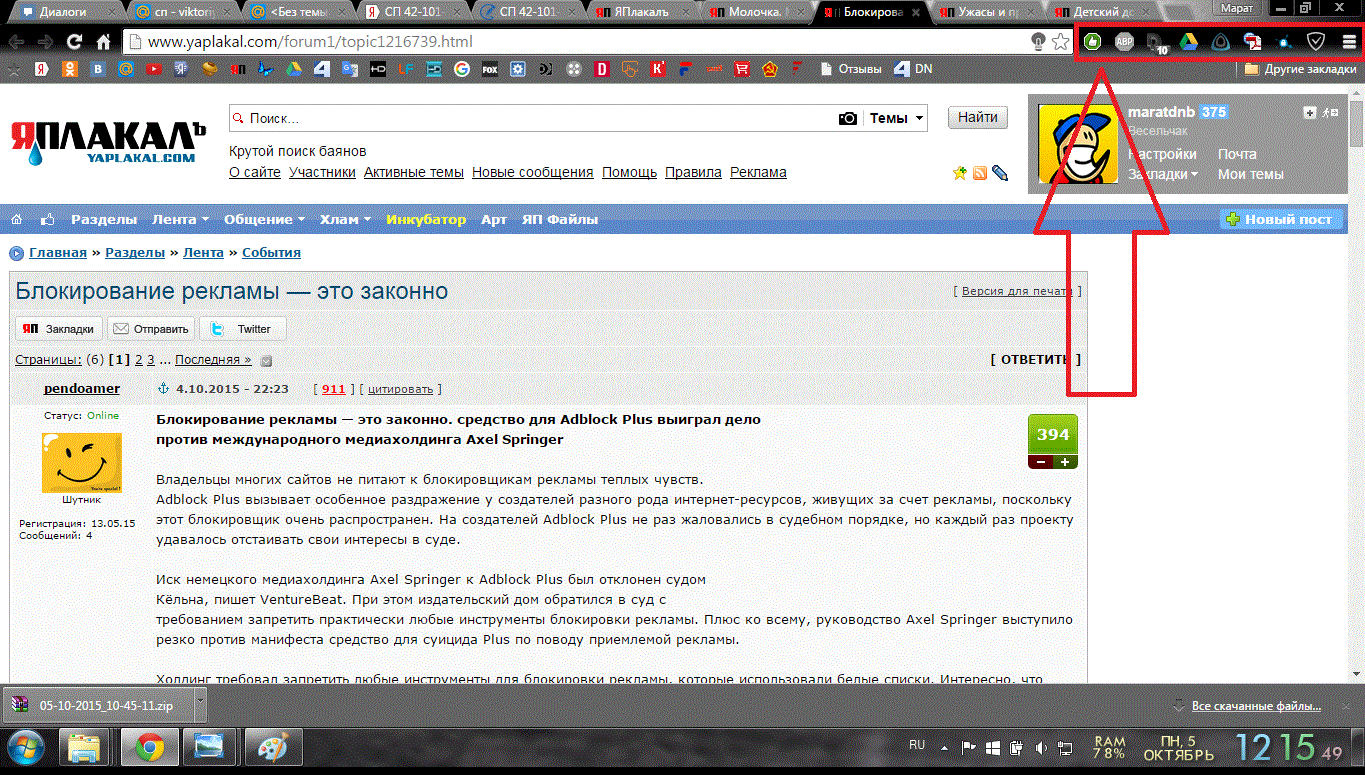The height and width of the screenshot is (775, 1365).
Task: Open the FOX bookmark icon
Action: pos(490,70)
